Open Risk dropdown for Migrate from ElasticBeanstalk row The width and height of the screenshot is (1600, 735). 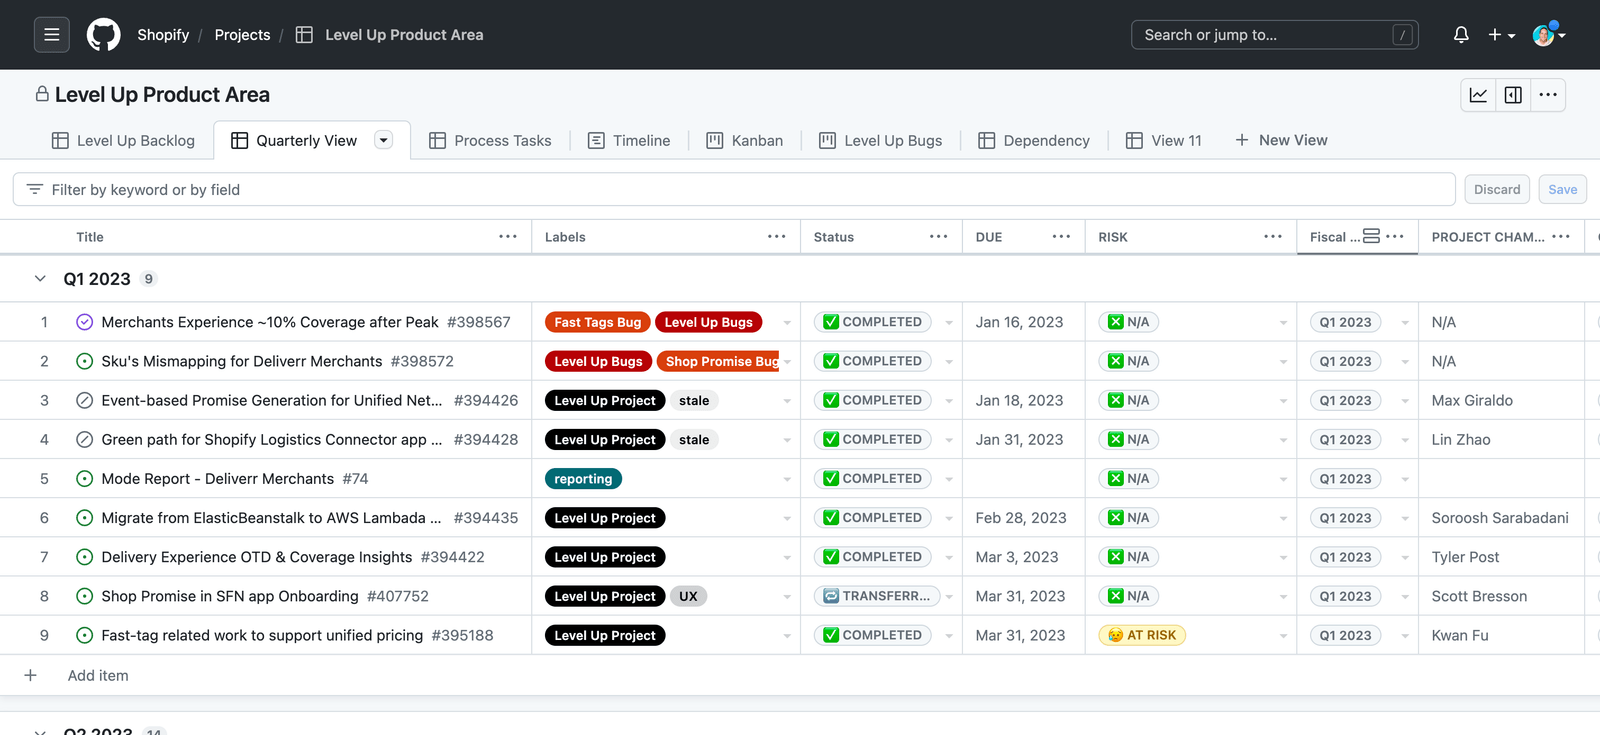(x=1283, y=518)
